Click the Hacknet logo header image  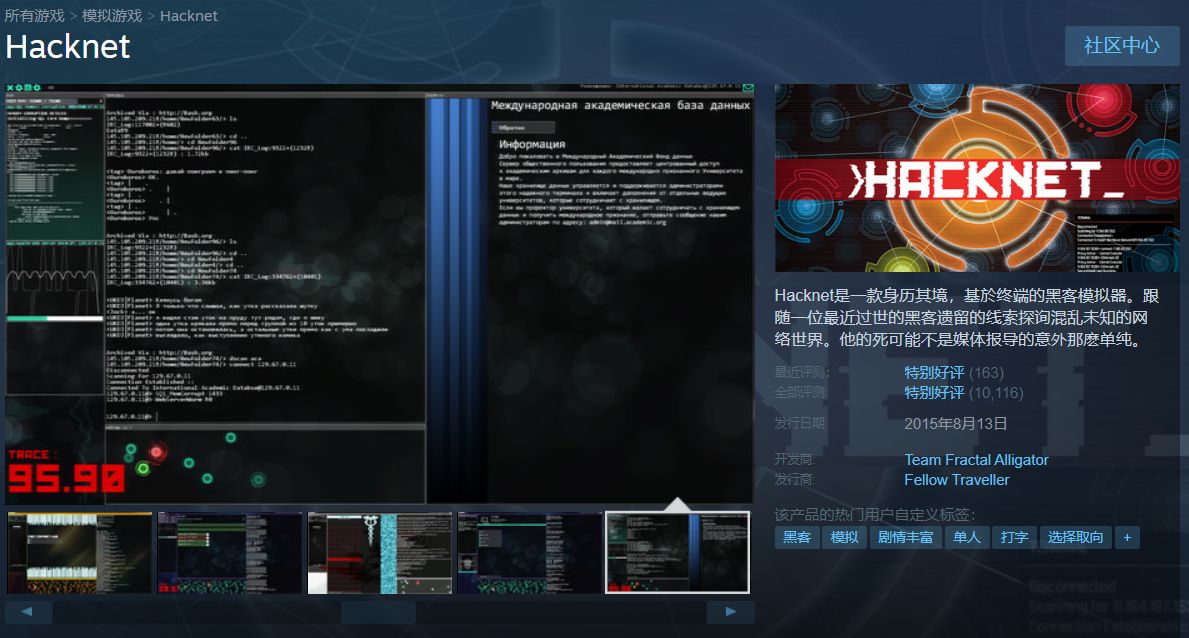(977, 178)
